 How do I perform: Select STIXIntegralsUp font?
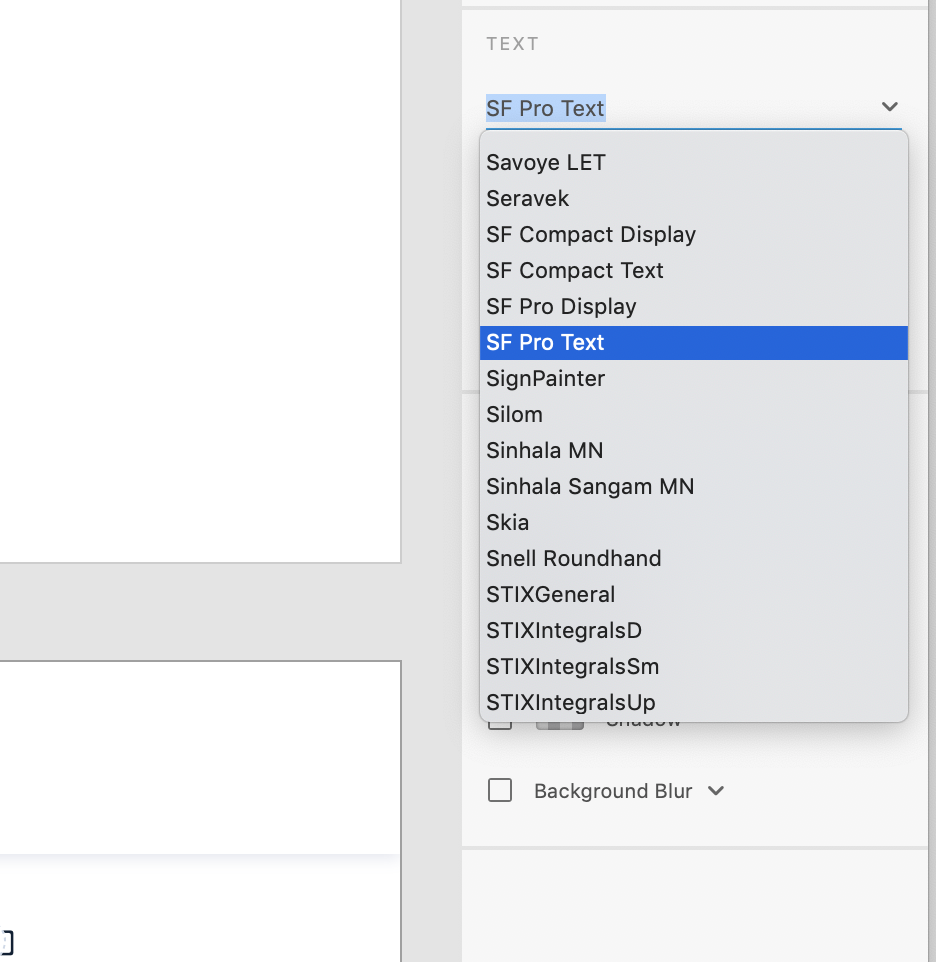pyautogui.click(x=571, y=702)
